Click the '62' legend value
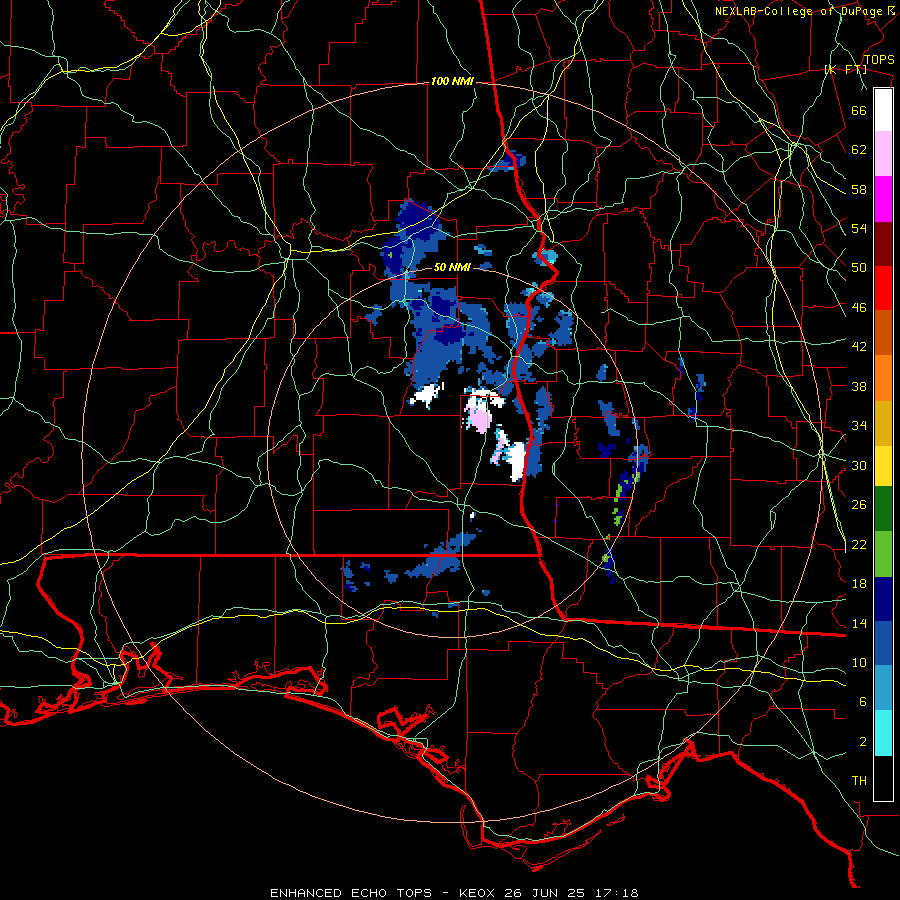The height and width of the screenshot is (900, 900). [x=859, y=150]
